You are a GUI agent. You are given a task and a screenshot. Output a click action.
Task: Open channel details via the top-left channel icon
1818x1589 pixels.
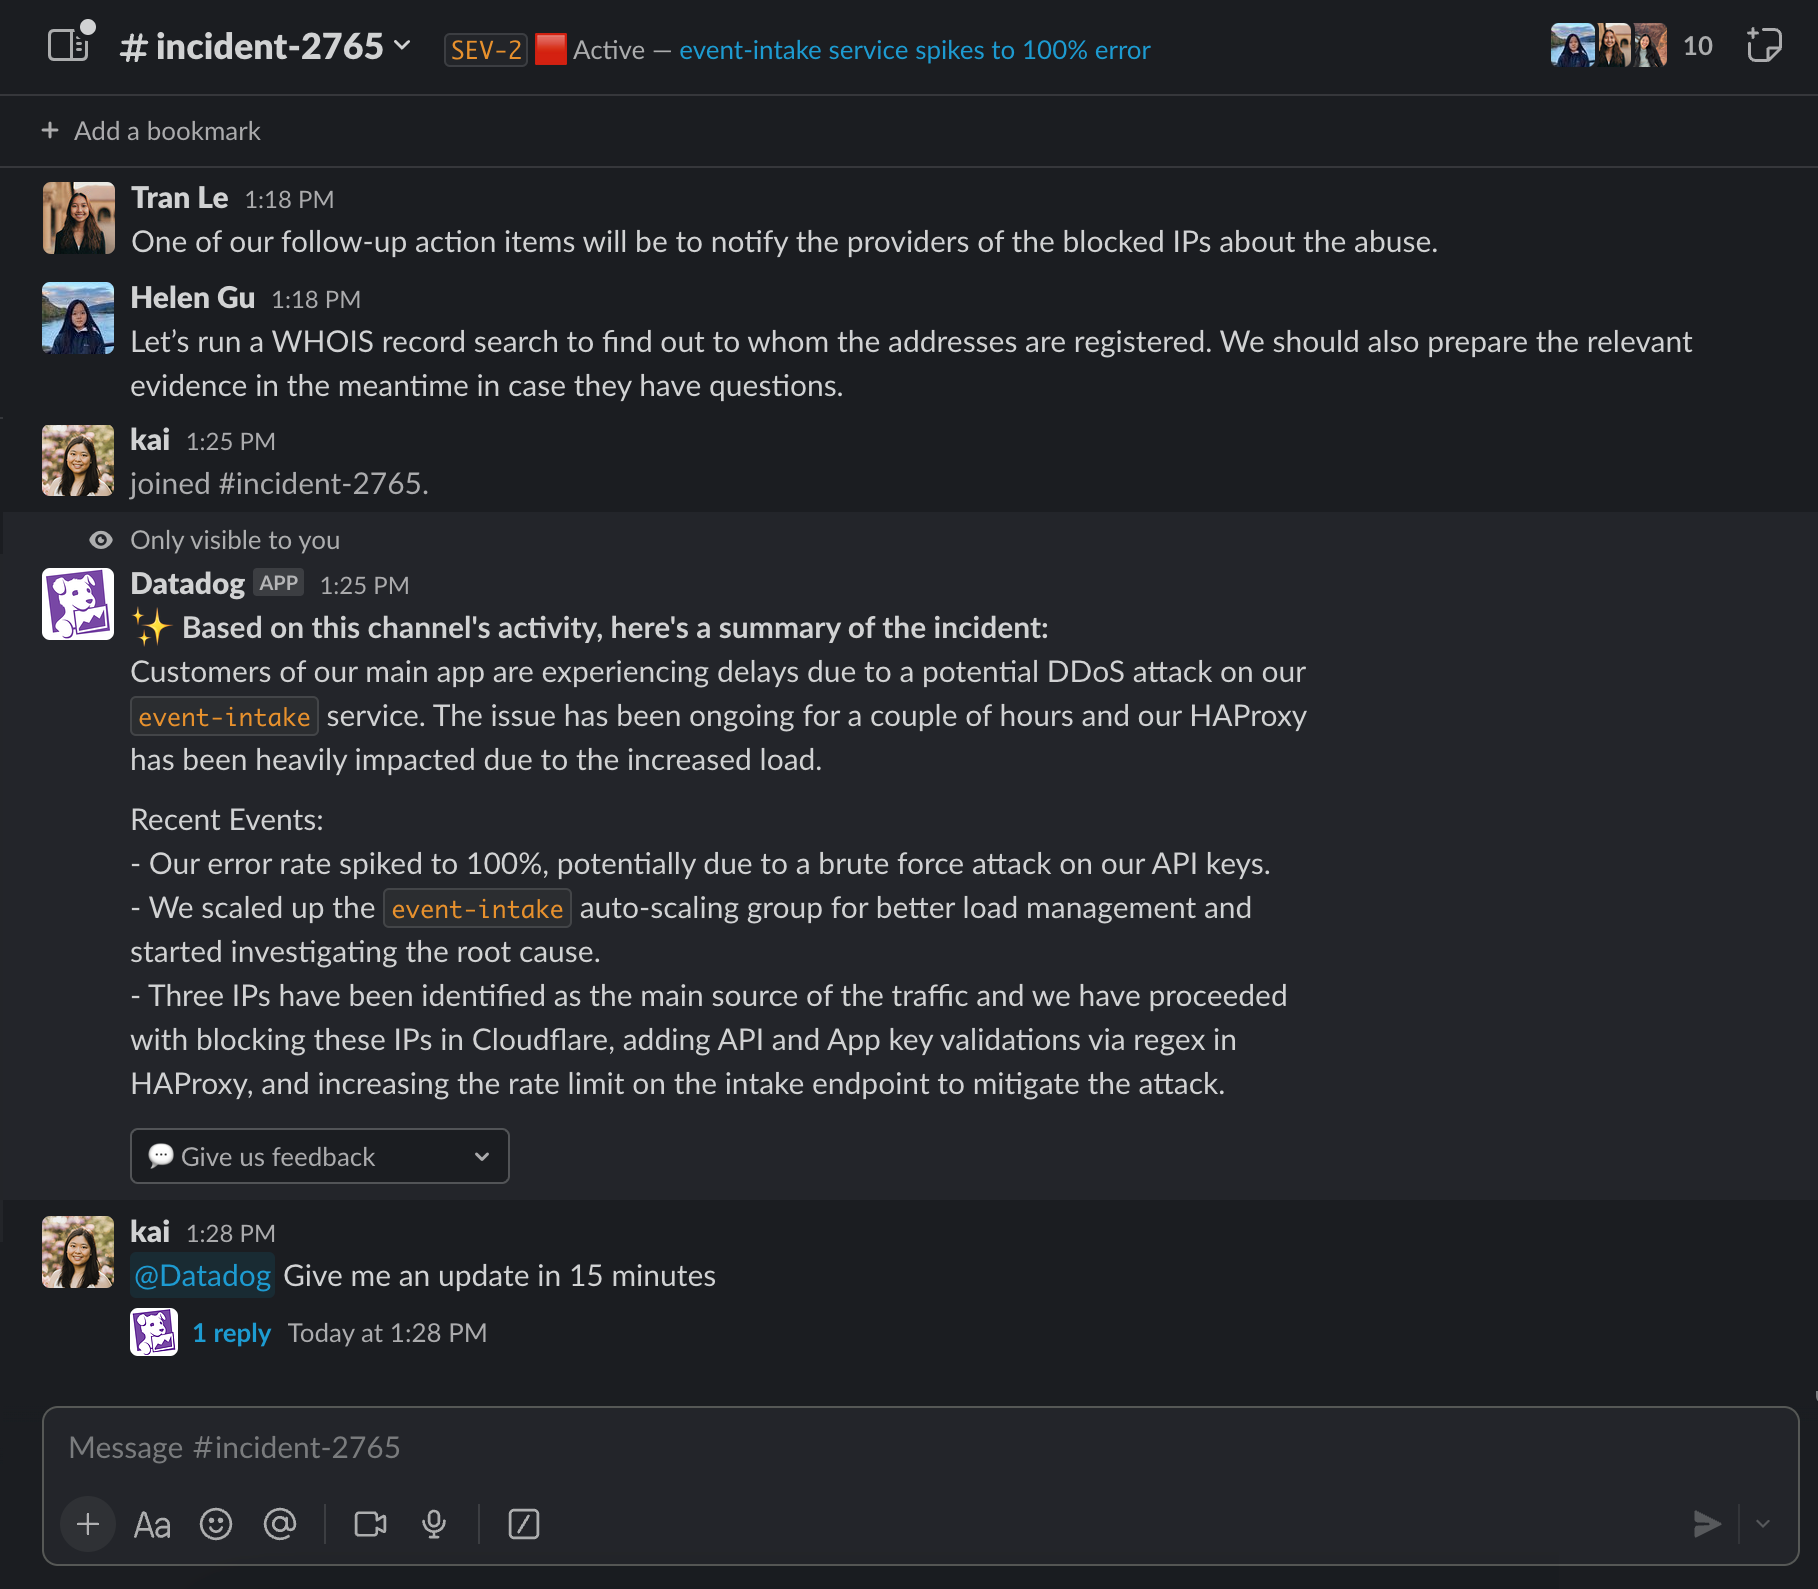click(68, 45)
